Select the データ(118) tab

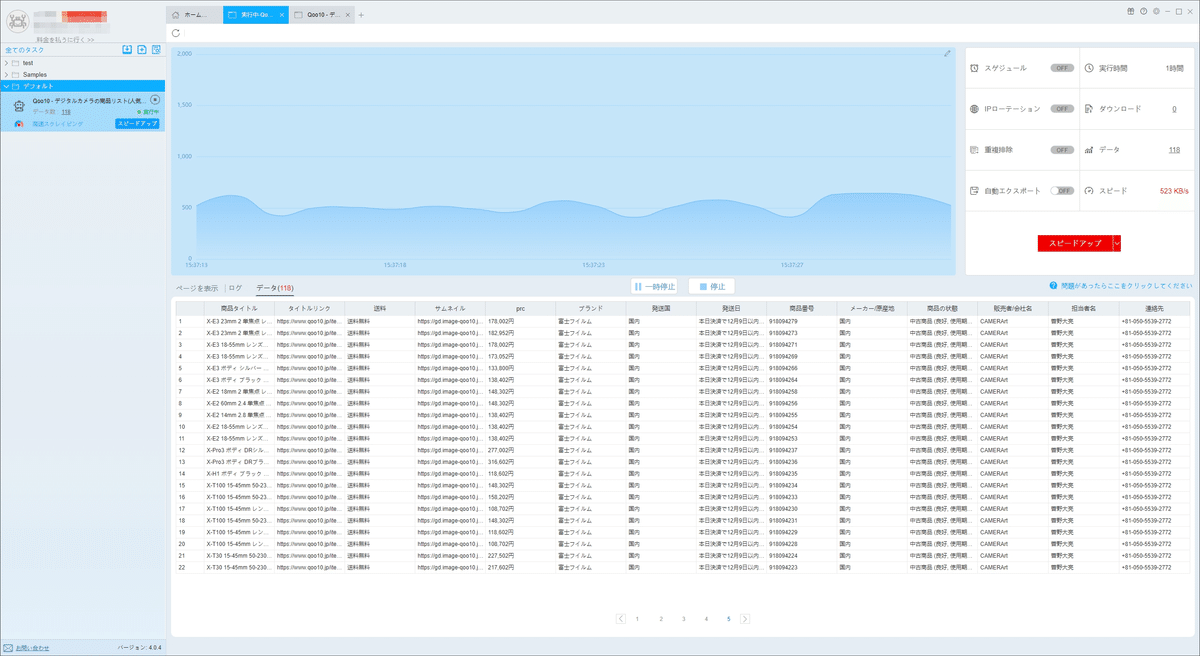(x=275, y=288)
